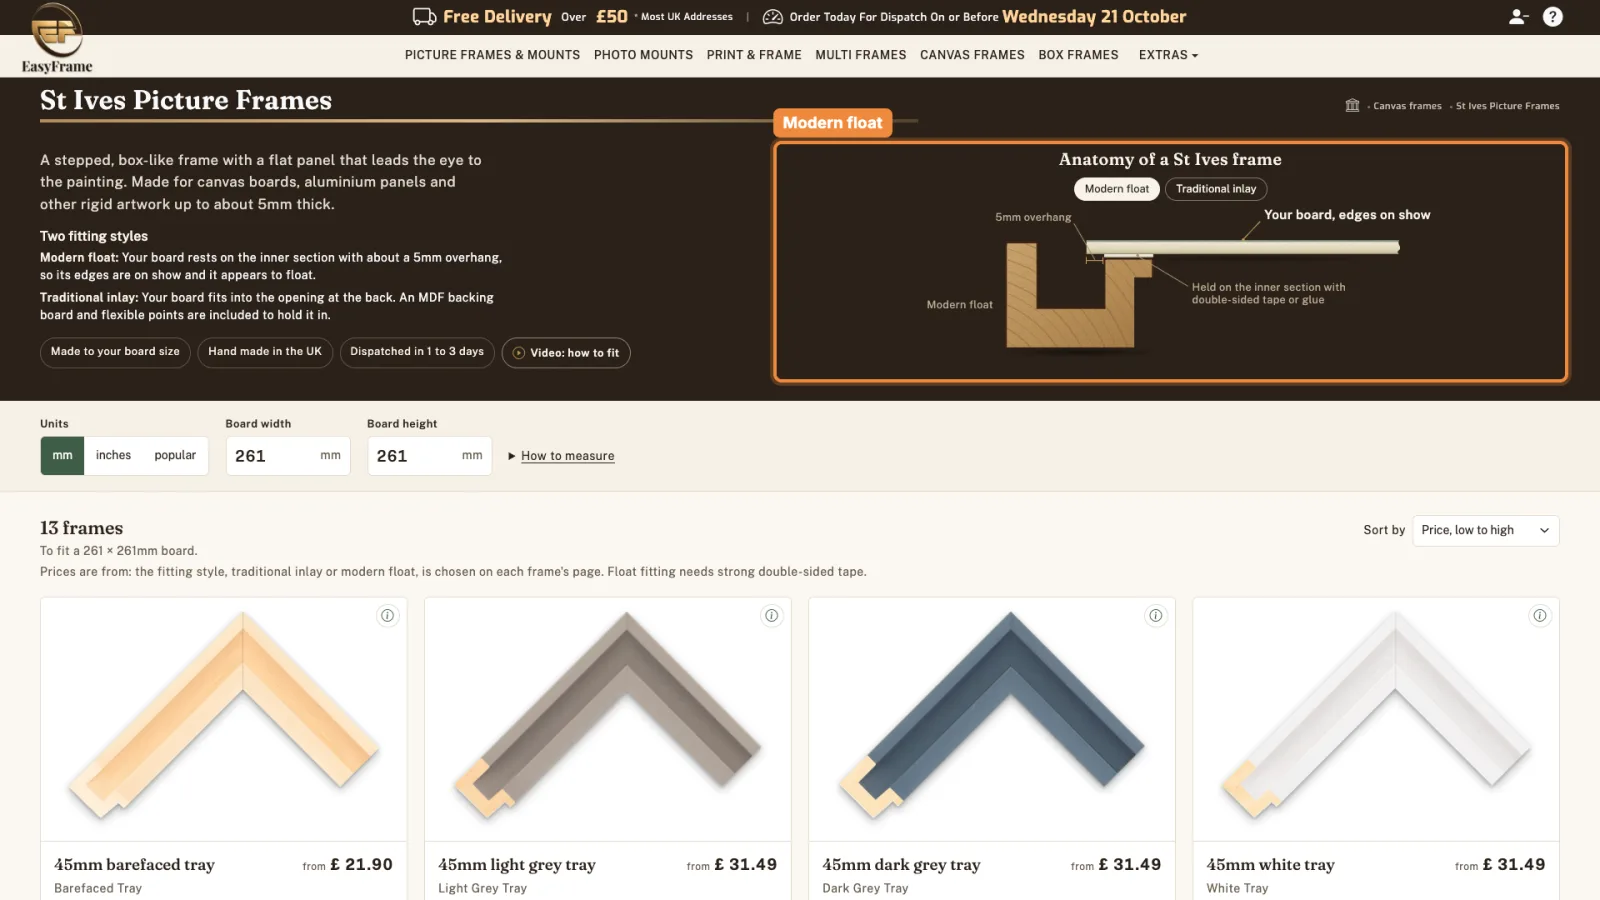Show info for 45mm light grey tray

(772, 616)
